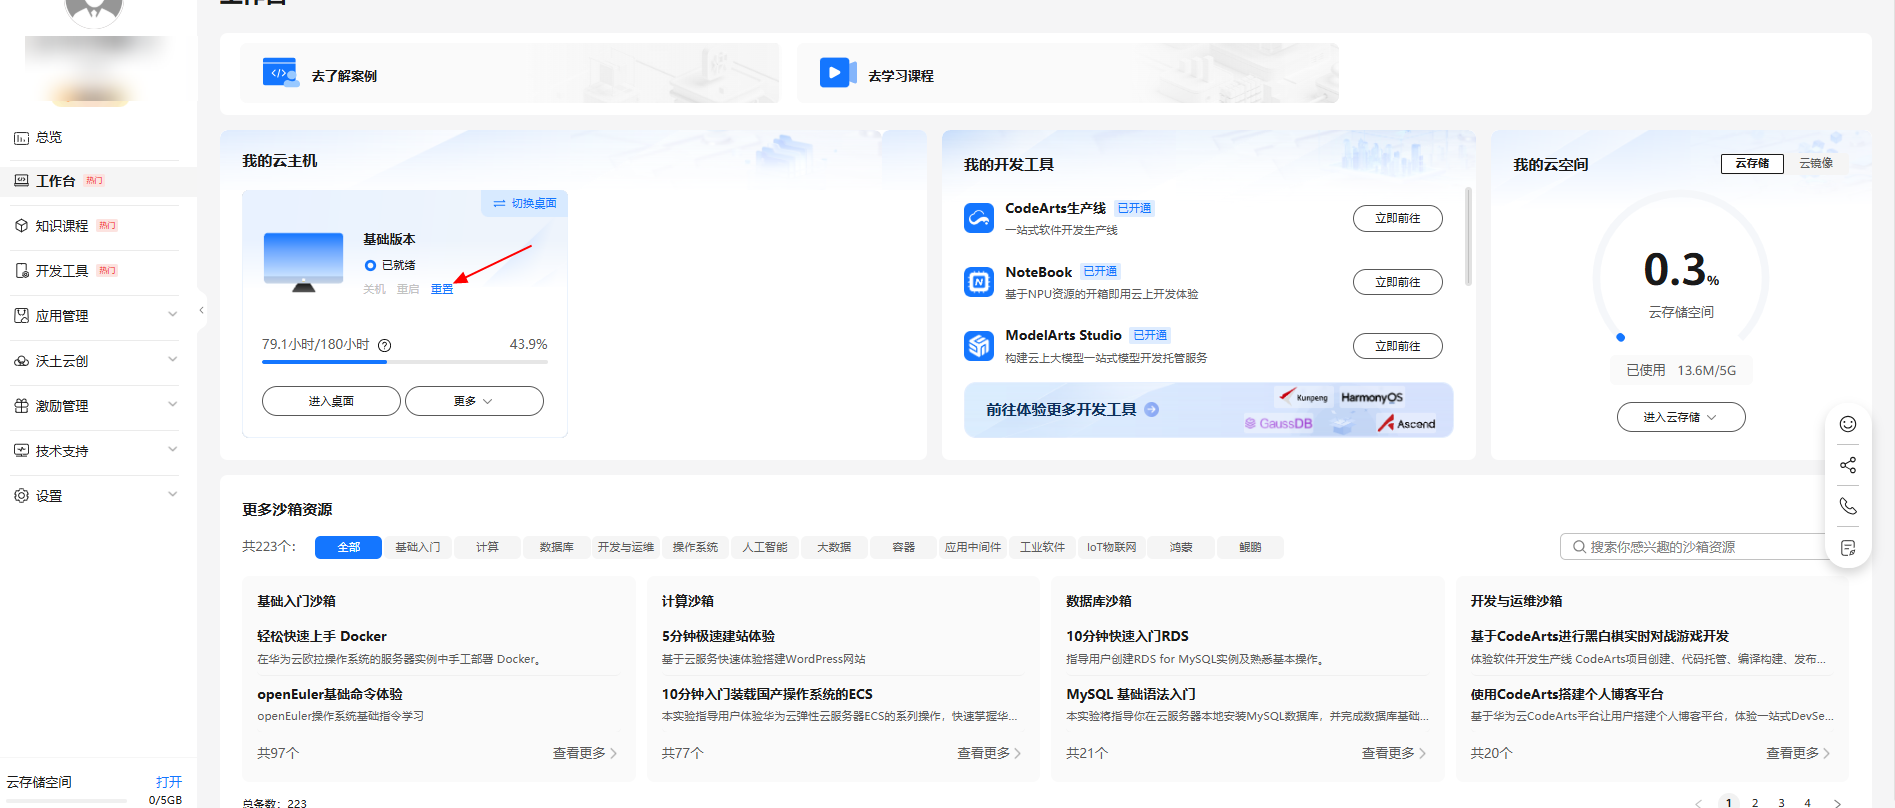Screen dimensions: 1895x808
Task: Click 查看更多 in 数据库沙箱 card
Action: click(1394, 753)
